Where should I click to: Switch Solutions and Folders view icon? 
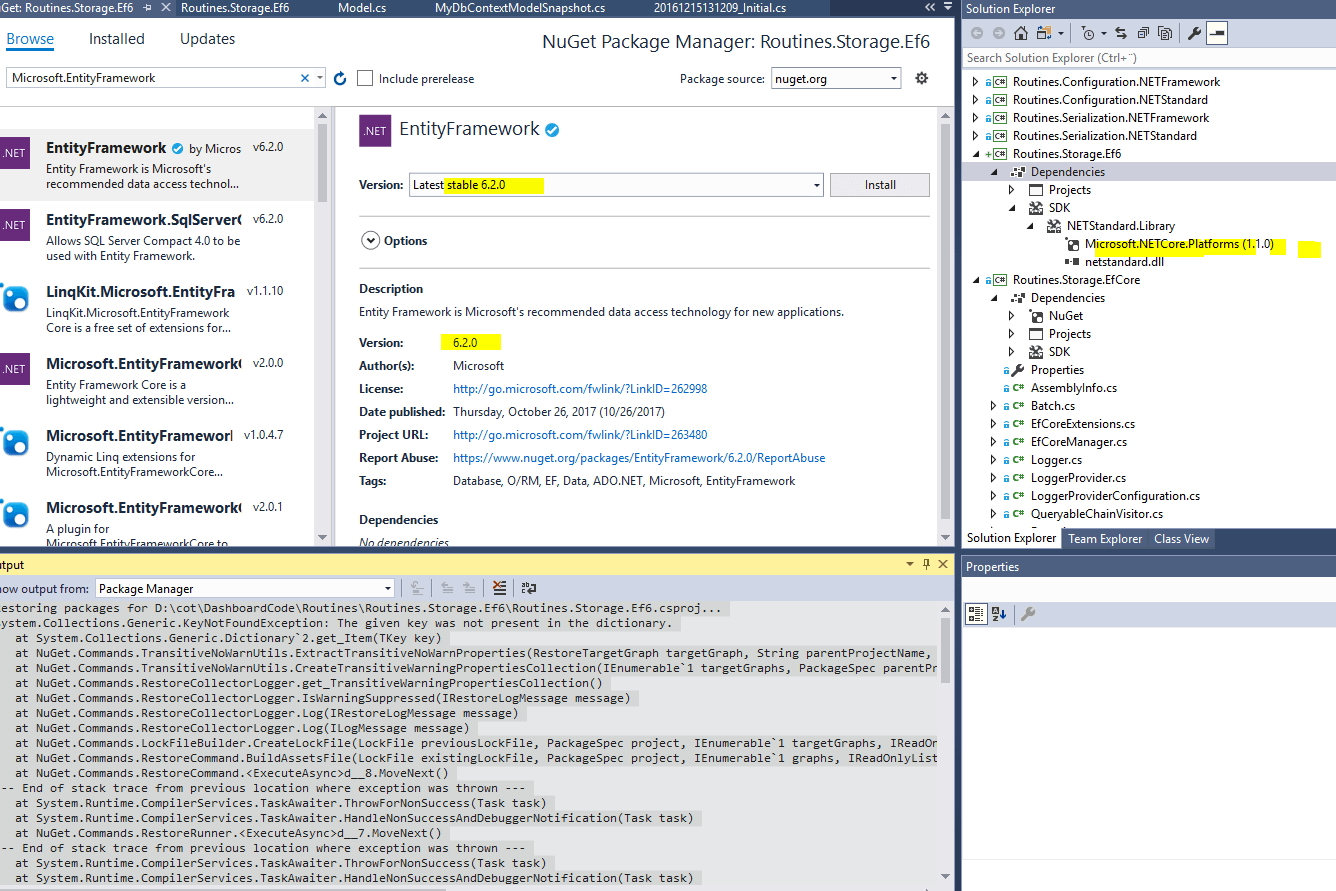1043,33
